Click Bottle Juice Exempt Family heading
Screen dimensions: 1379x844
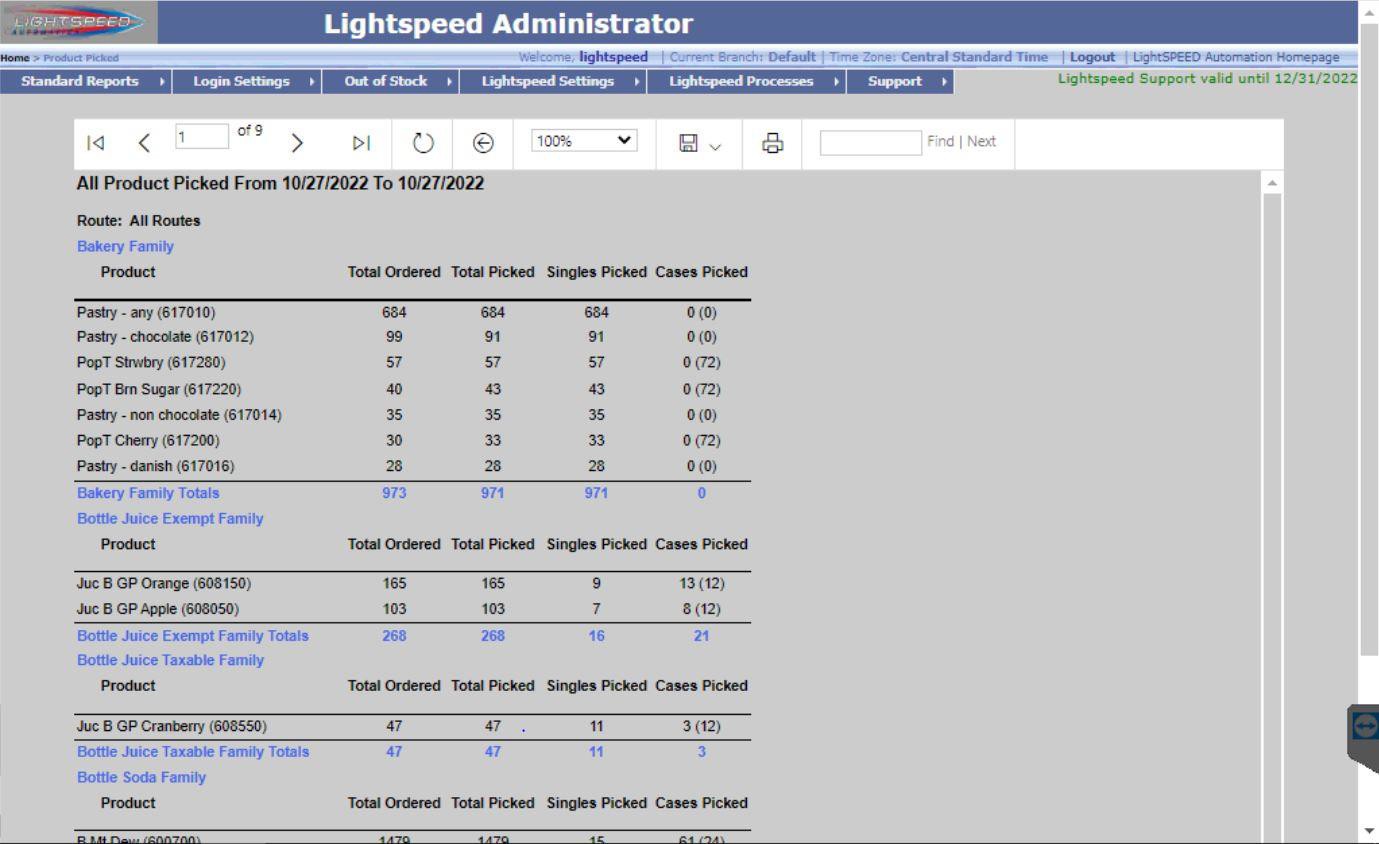click(x=170, y=518)
